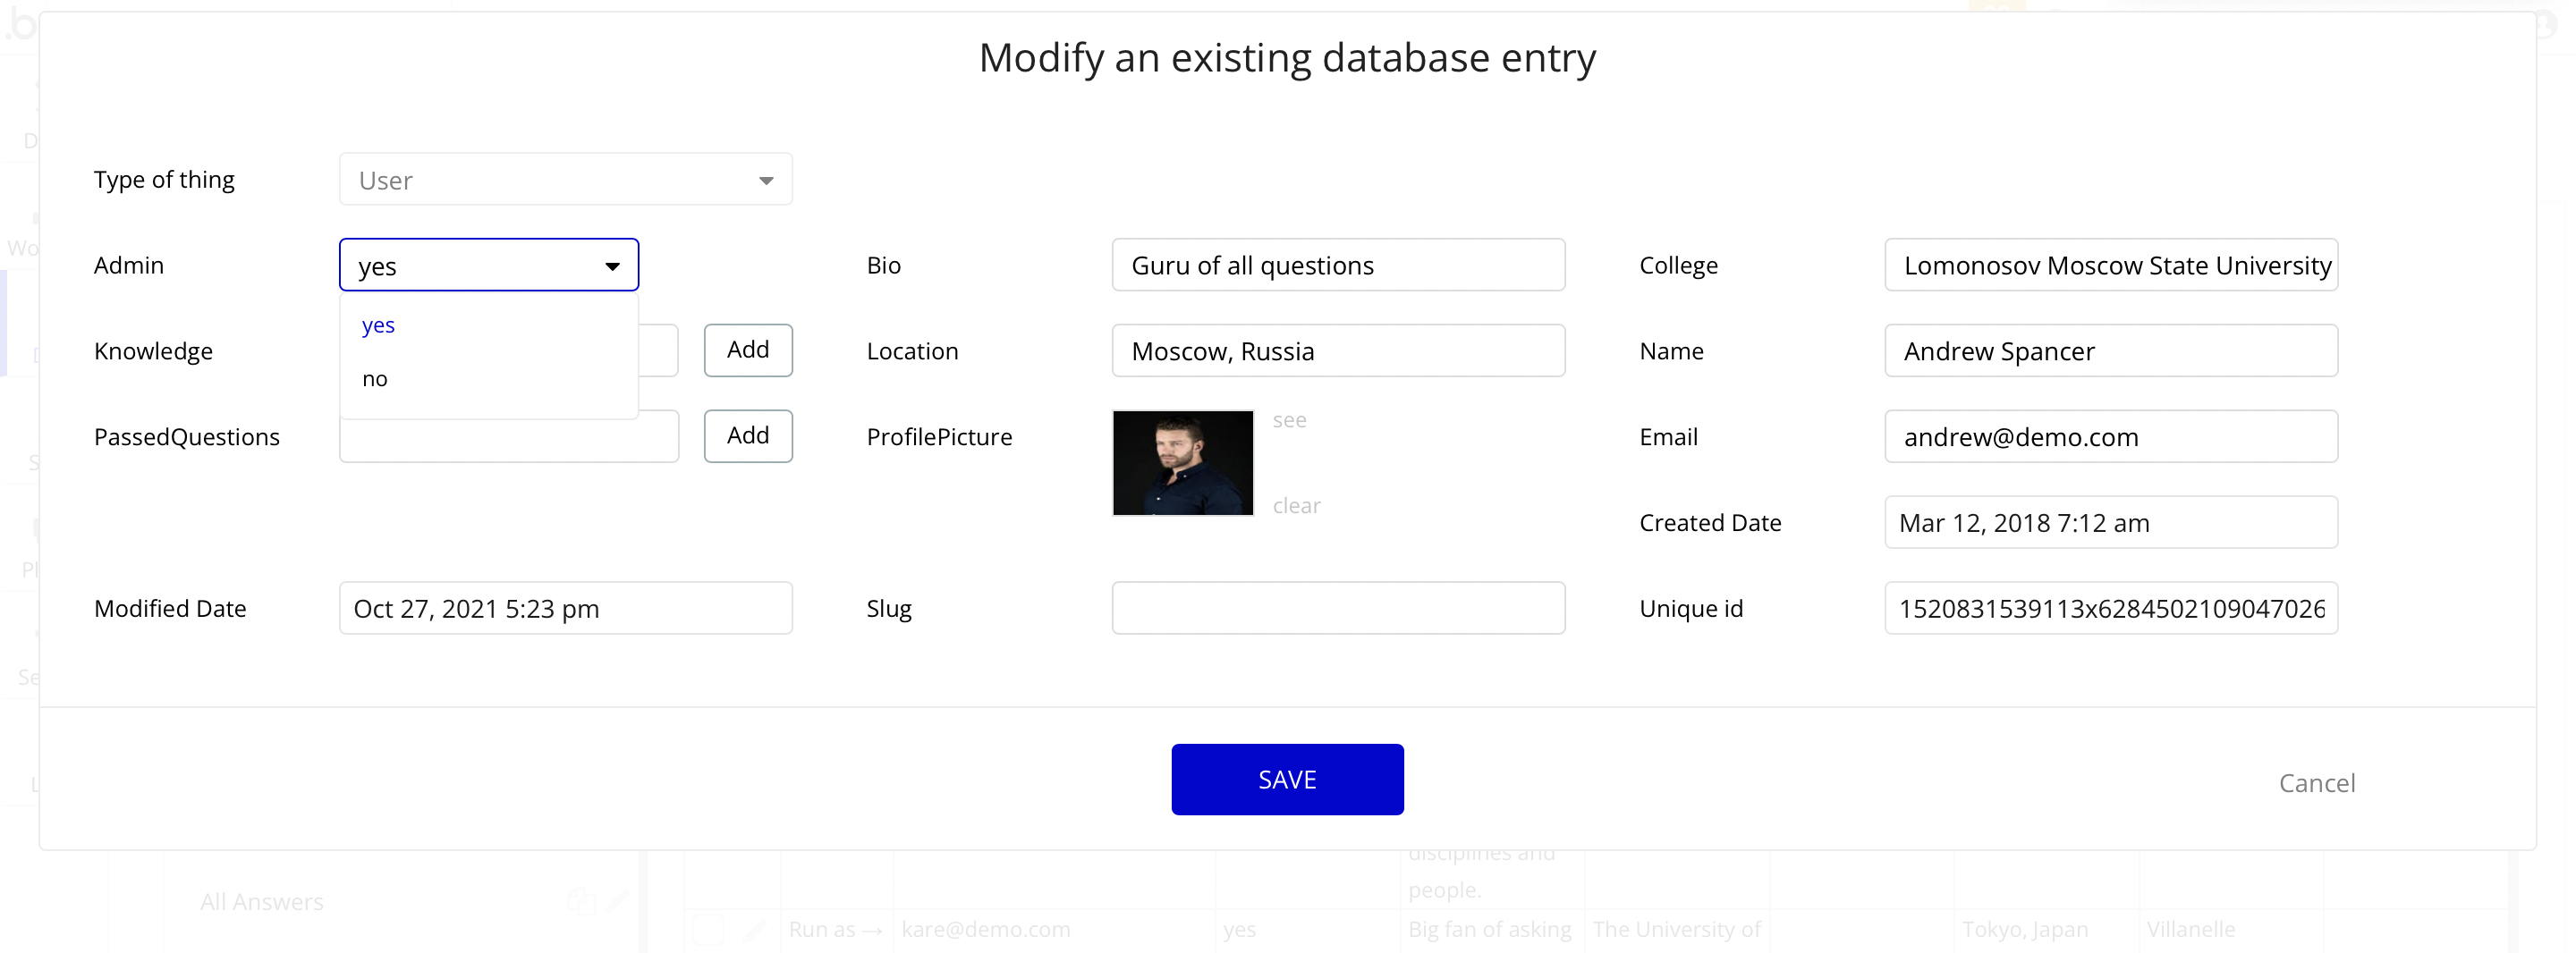Choose the 'yes' option in Admin list
2576x953 pixels.
click(x=379, y=326)
